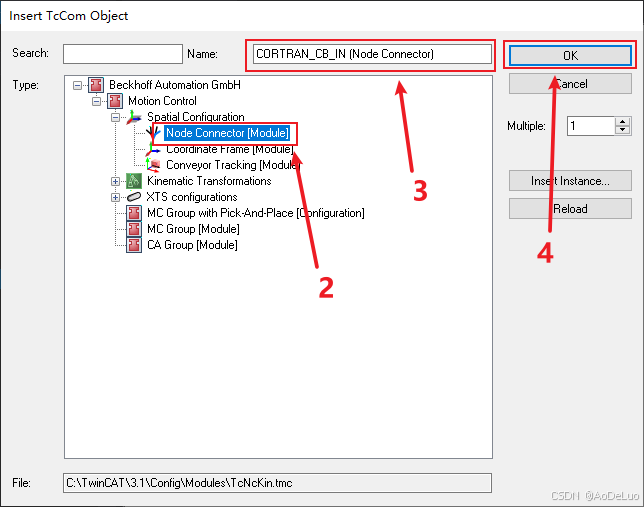644x507 pixels.
Task: Click the Multiple count field
Action: 591,126
